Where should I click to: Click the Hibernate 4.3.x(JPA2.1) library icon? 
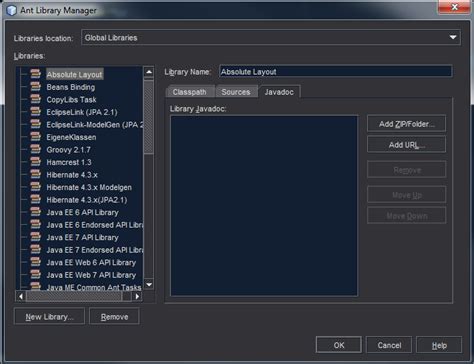tap(35, 199)
